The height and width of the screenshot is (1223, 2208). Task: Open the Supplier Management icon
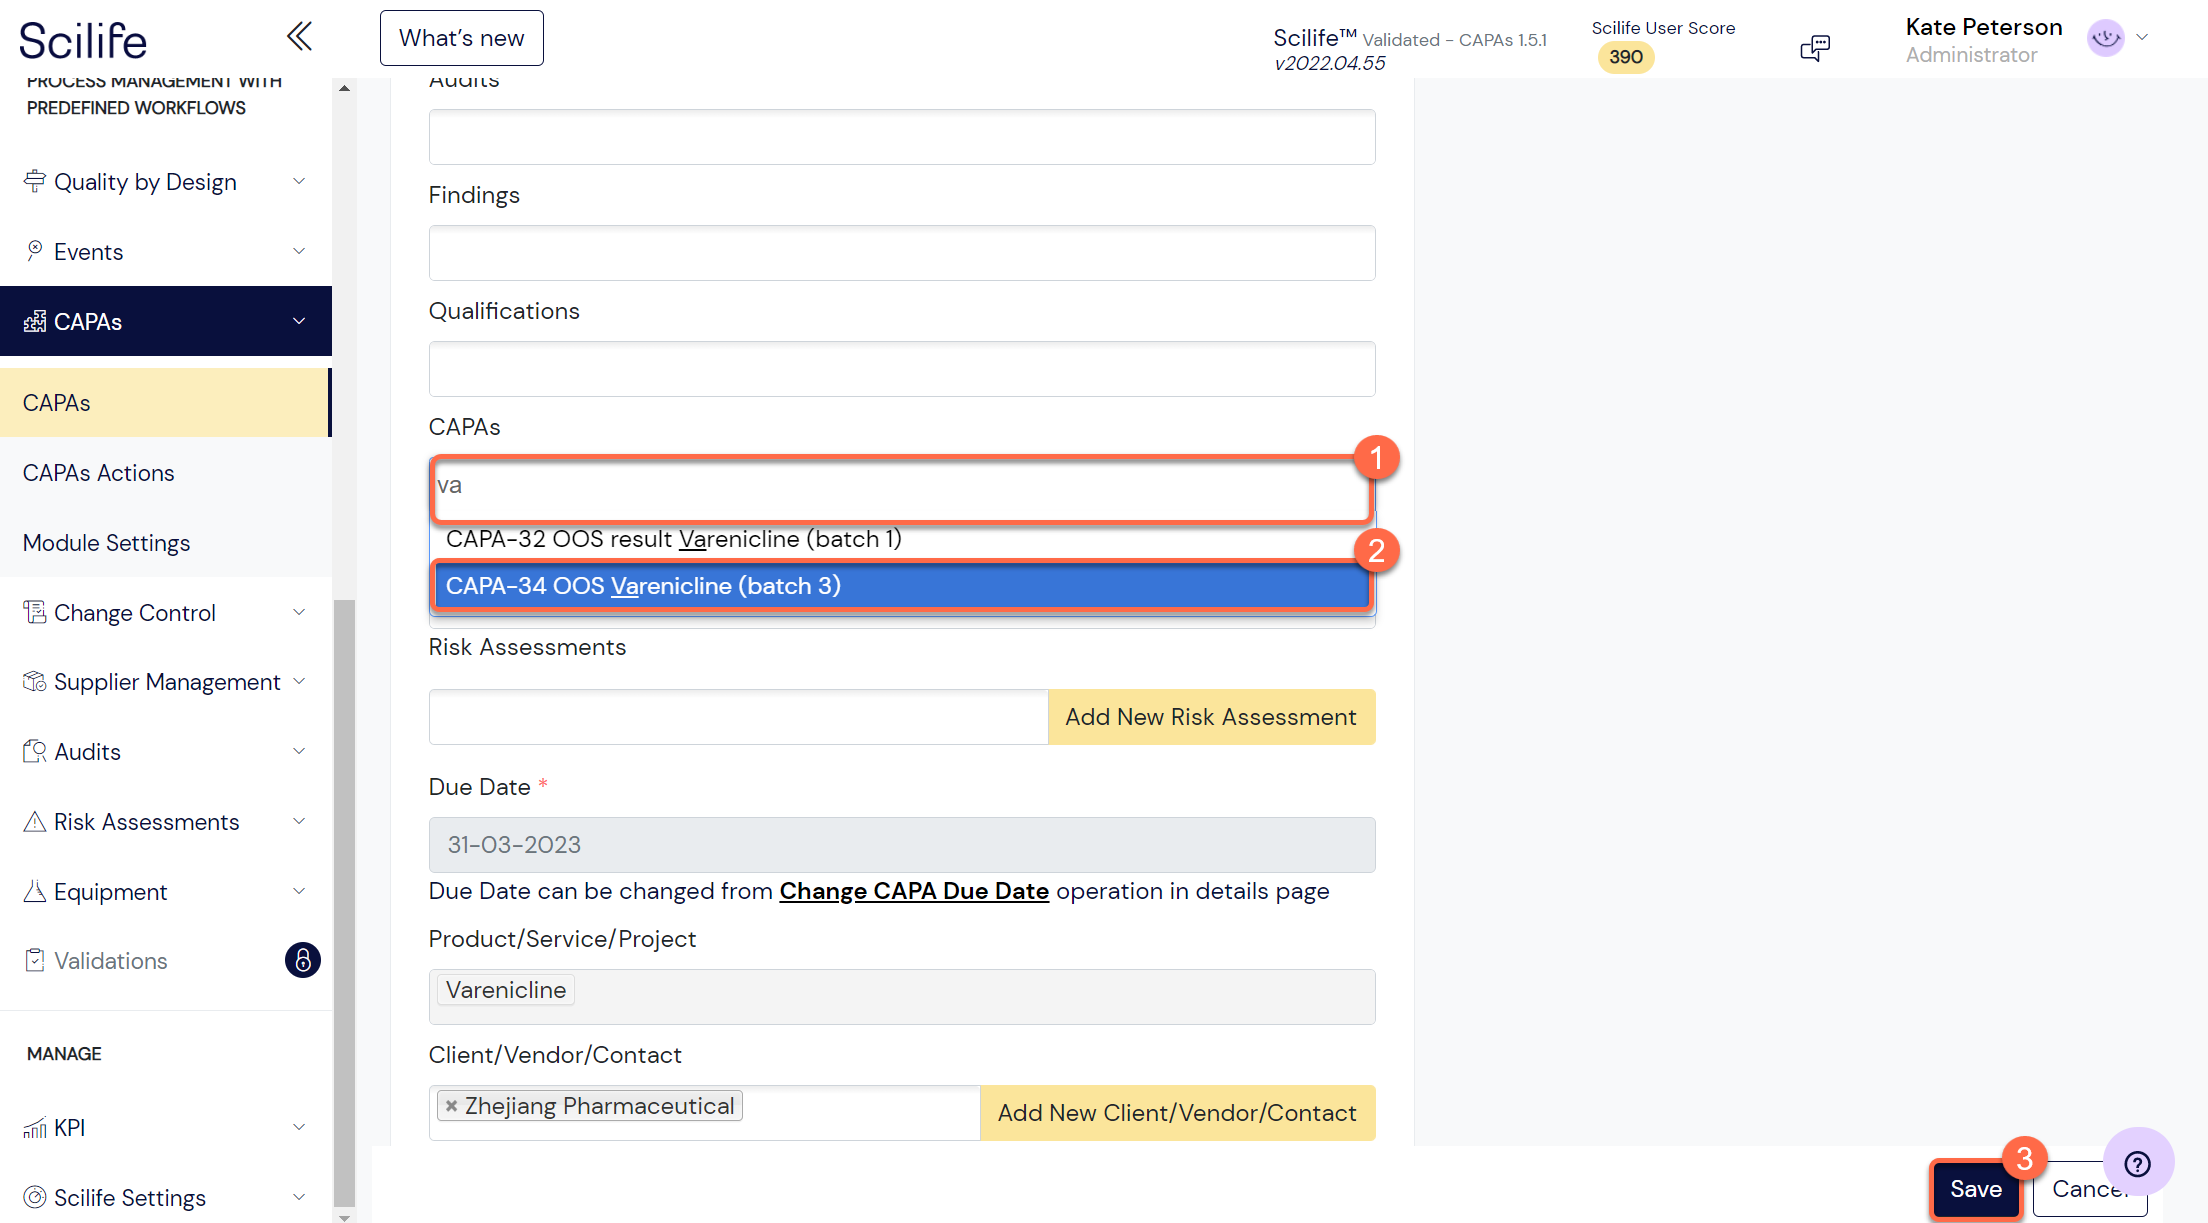35,681
